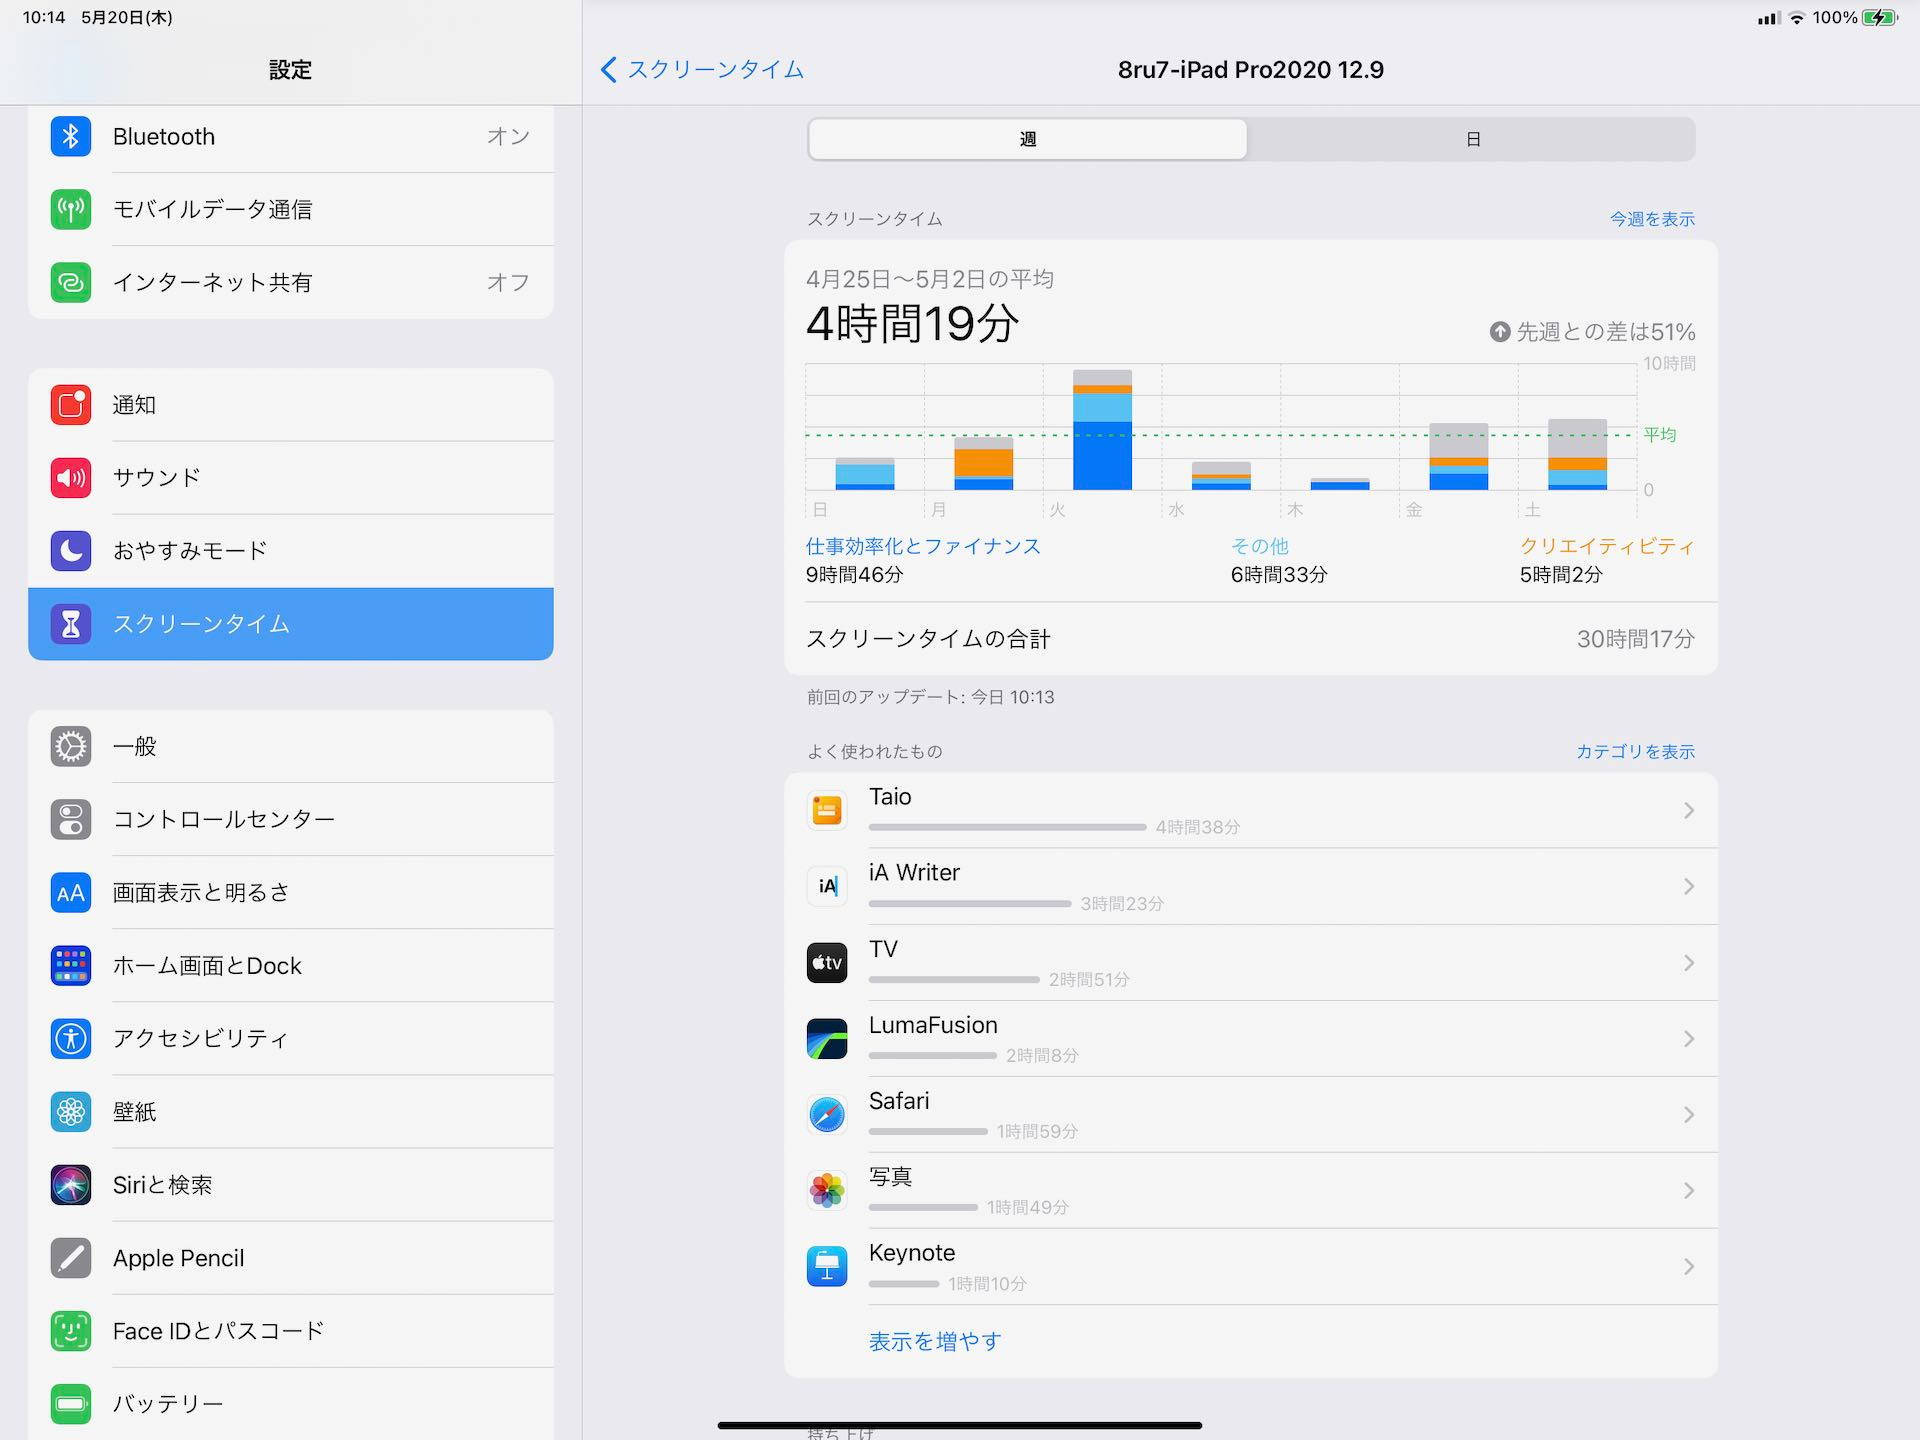Go back to スクリーンタイム
1920x1440 pixels.
(x=702, y=69)
